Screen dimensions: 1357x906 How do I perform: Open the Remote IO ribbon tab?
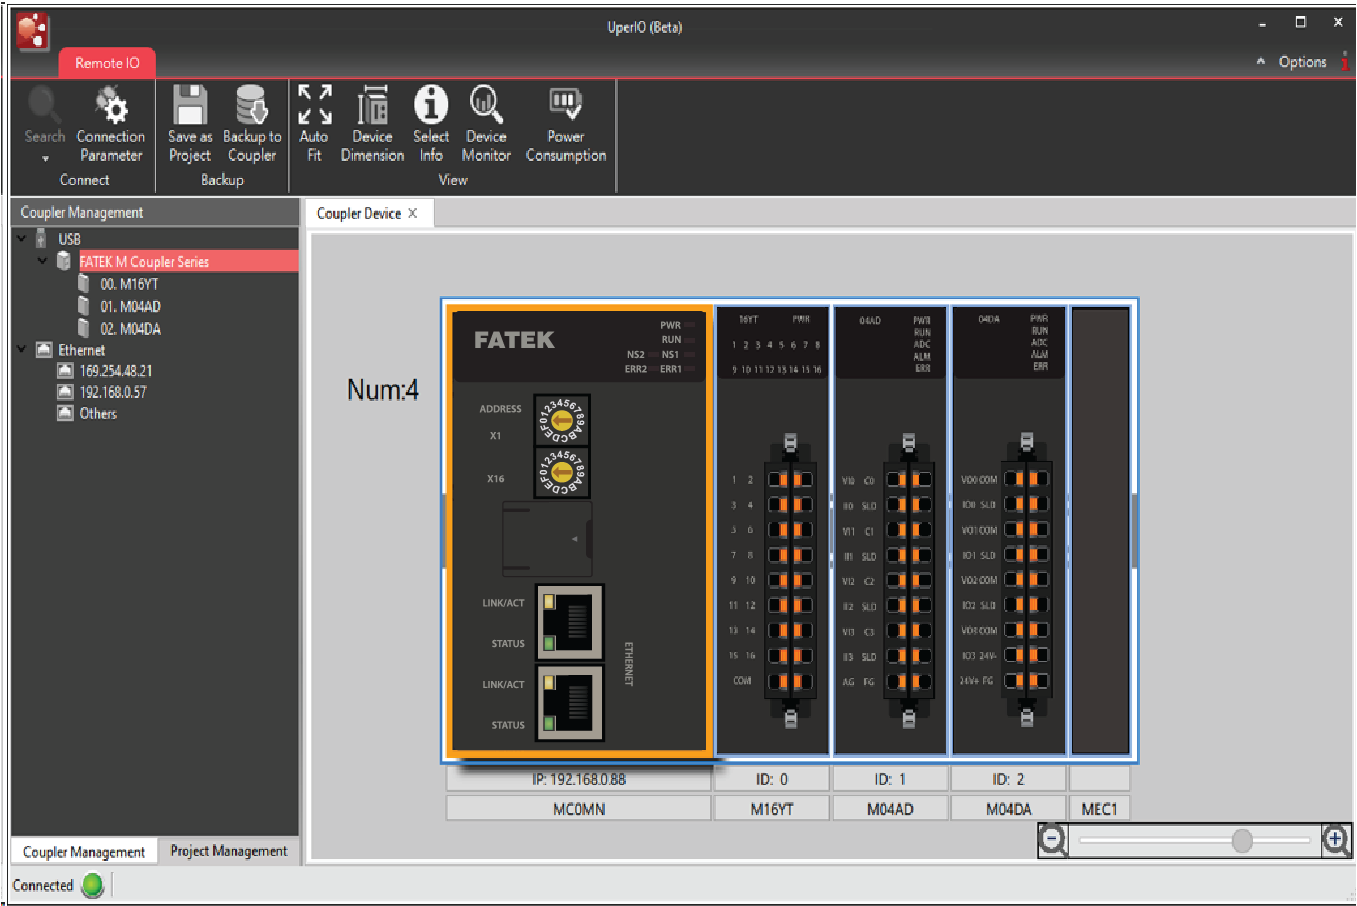pos(107,63)
